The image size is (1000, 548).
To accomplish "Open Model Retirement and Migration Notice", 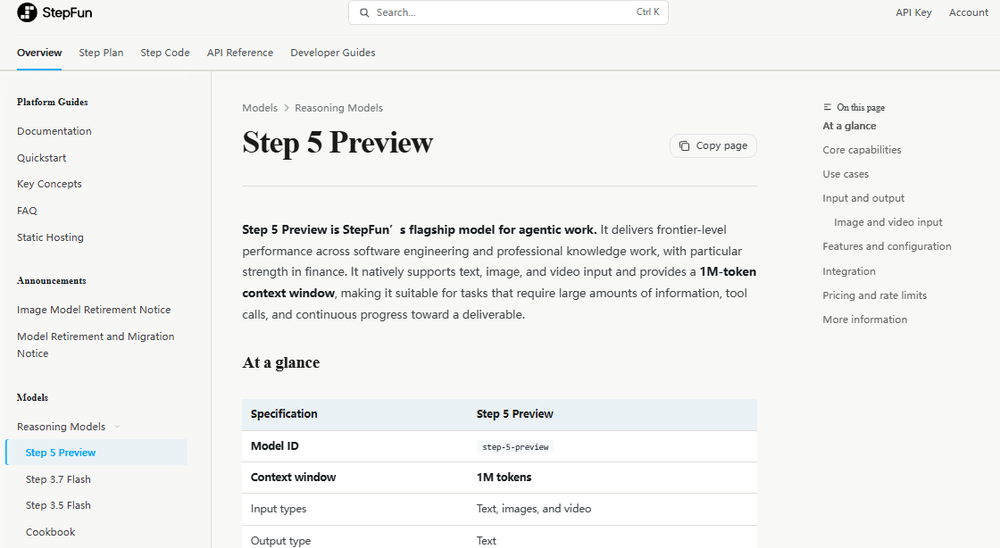I will tap(96, 344).
